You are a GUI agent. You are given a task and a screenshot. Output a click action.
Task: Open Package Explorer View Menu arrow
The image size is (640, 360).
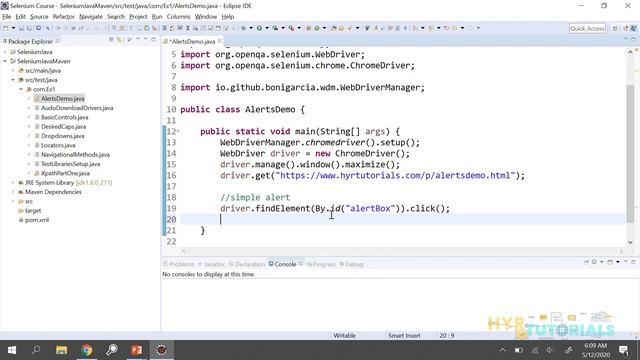pos(138,39)
